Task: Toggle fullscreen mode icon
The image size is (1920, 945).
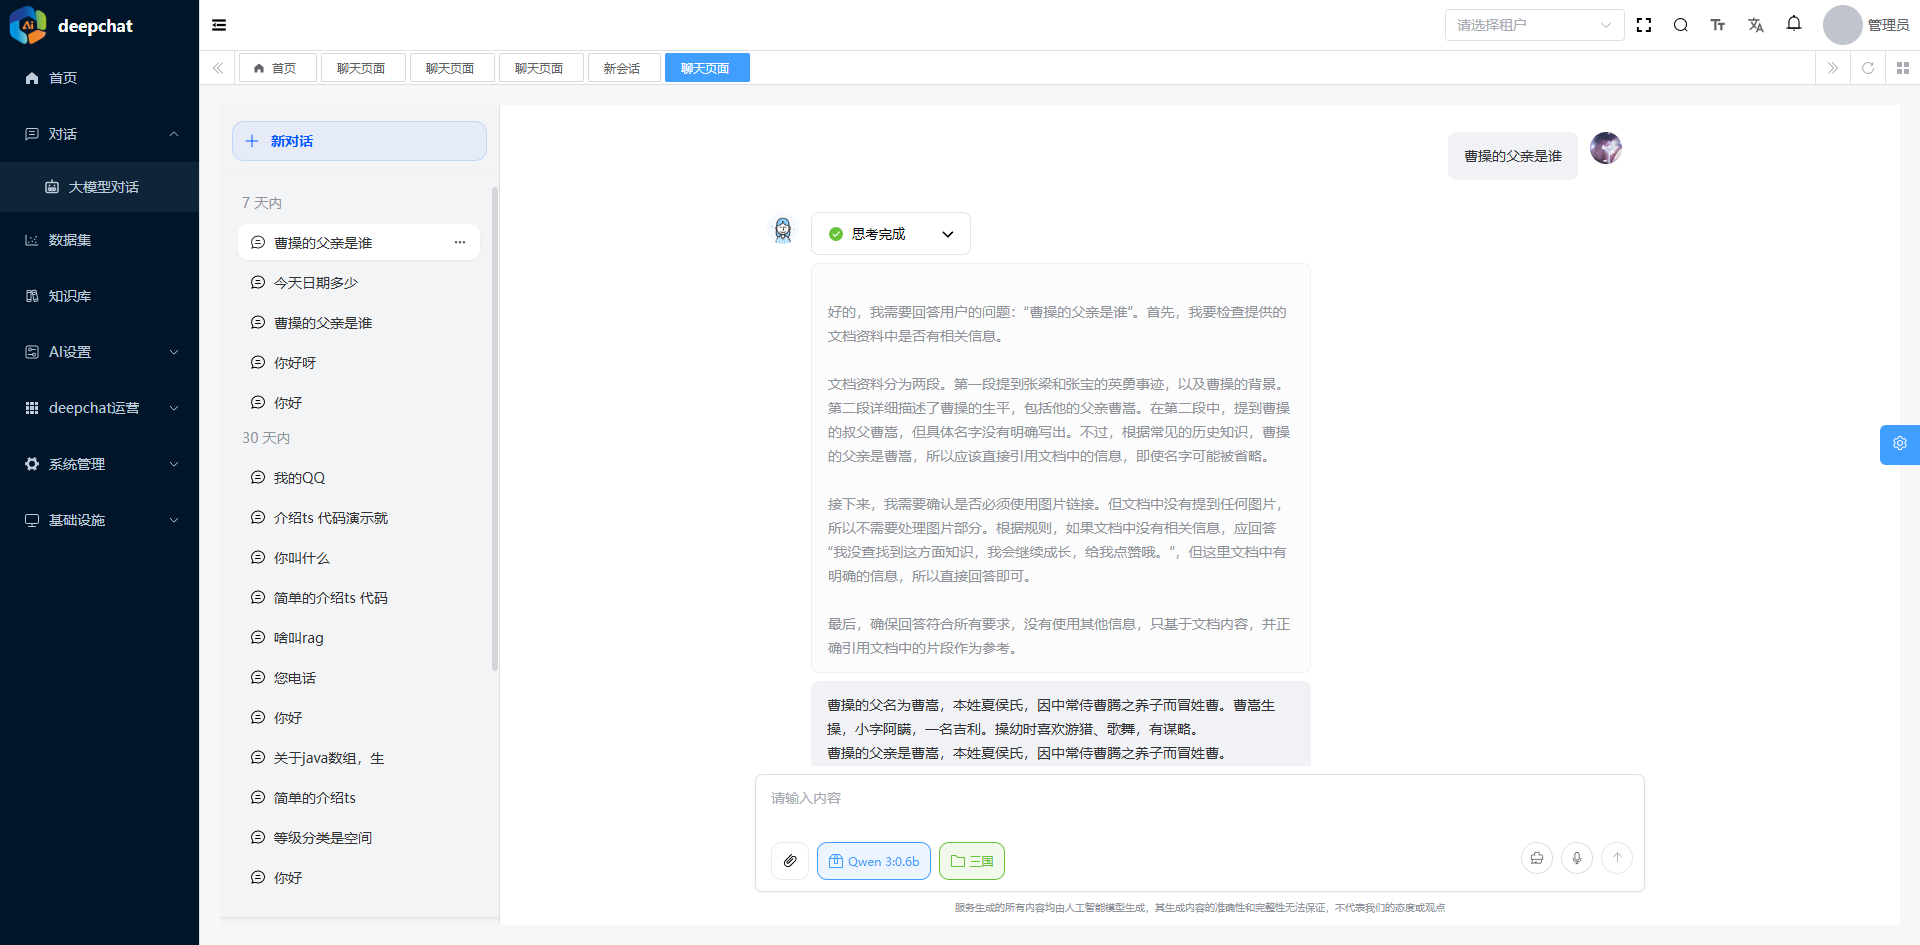Action: coord(1644,25)
